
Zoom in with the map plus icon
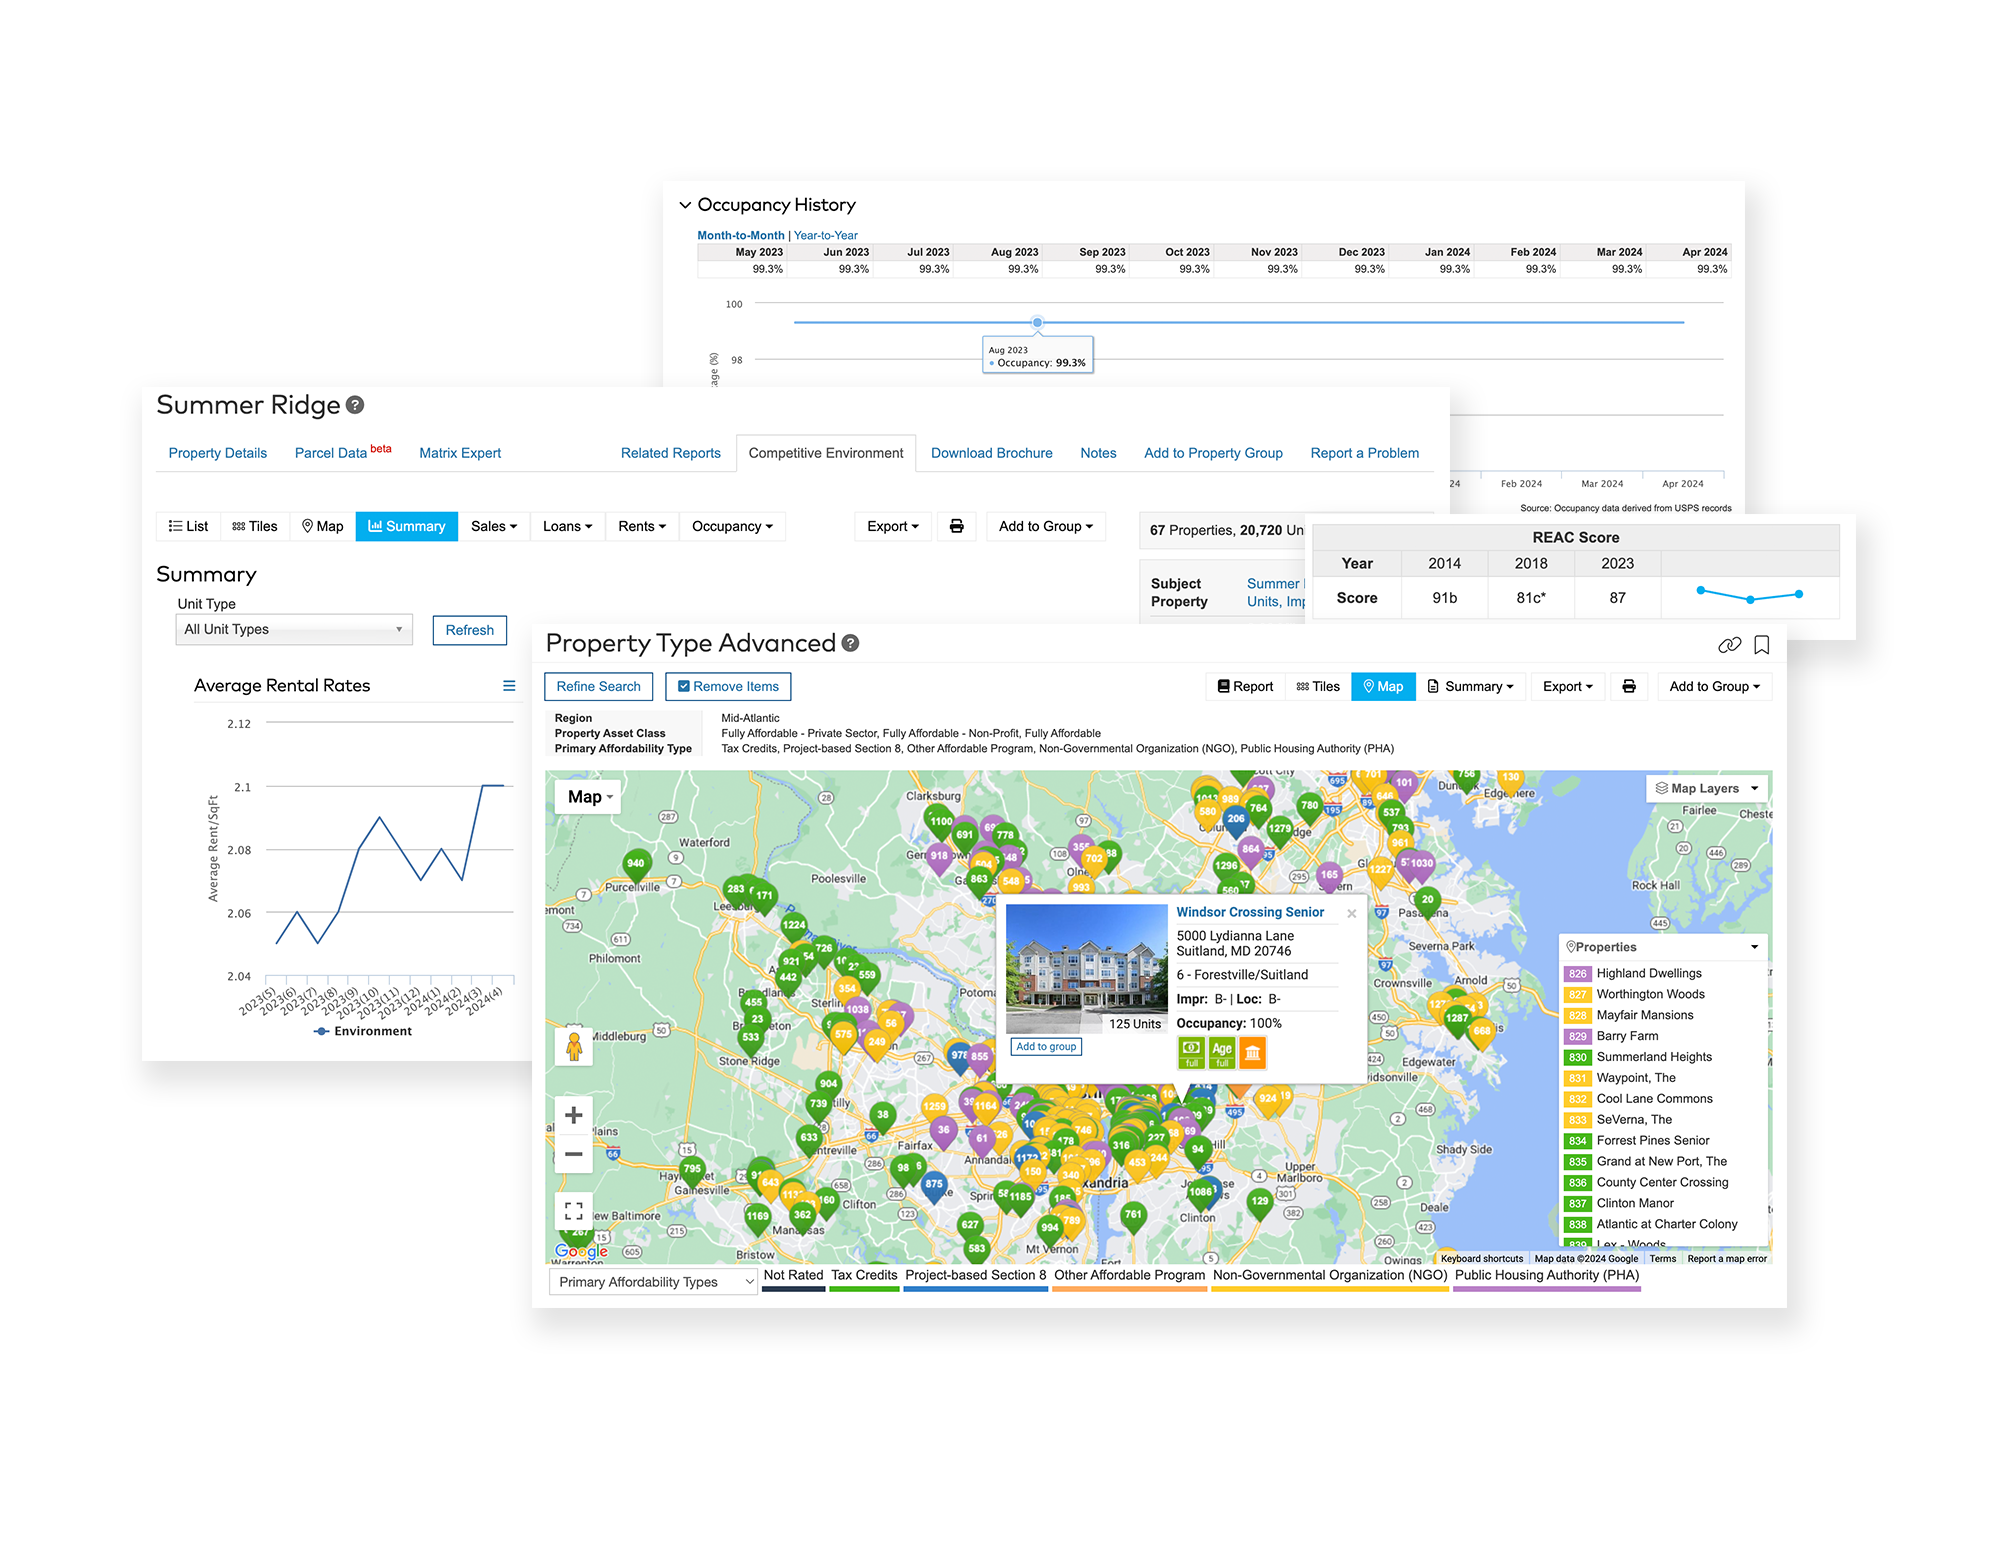point(573,1114)
